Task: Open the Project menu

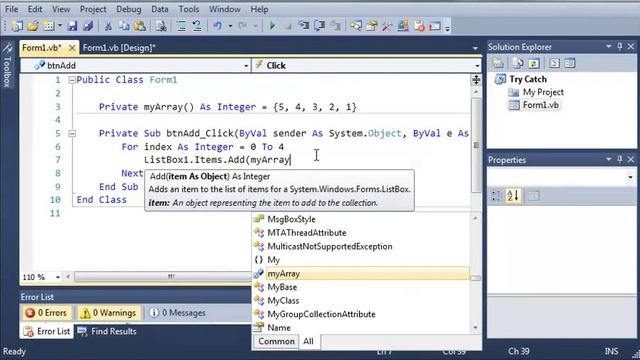Action: click(93, 9)
